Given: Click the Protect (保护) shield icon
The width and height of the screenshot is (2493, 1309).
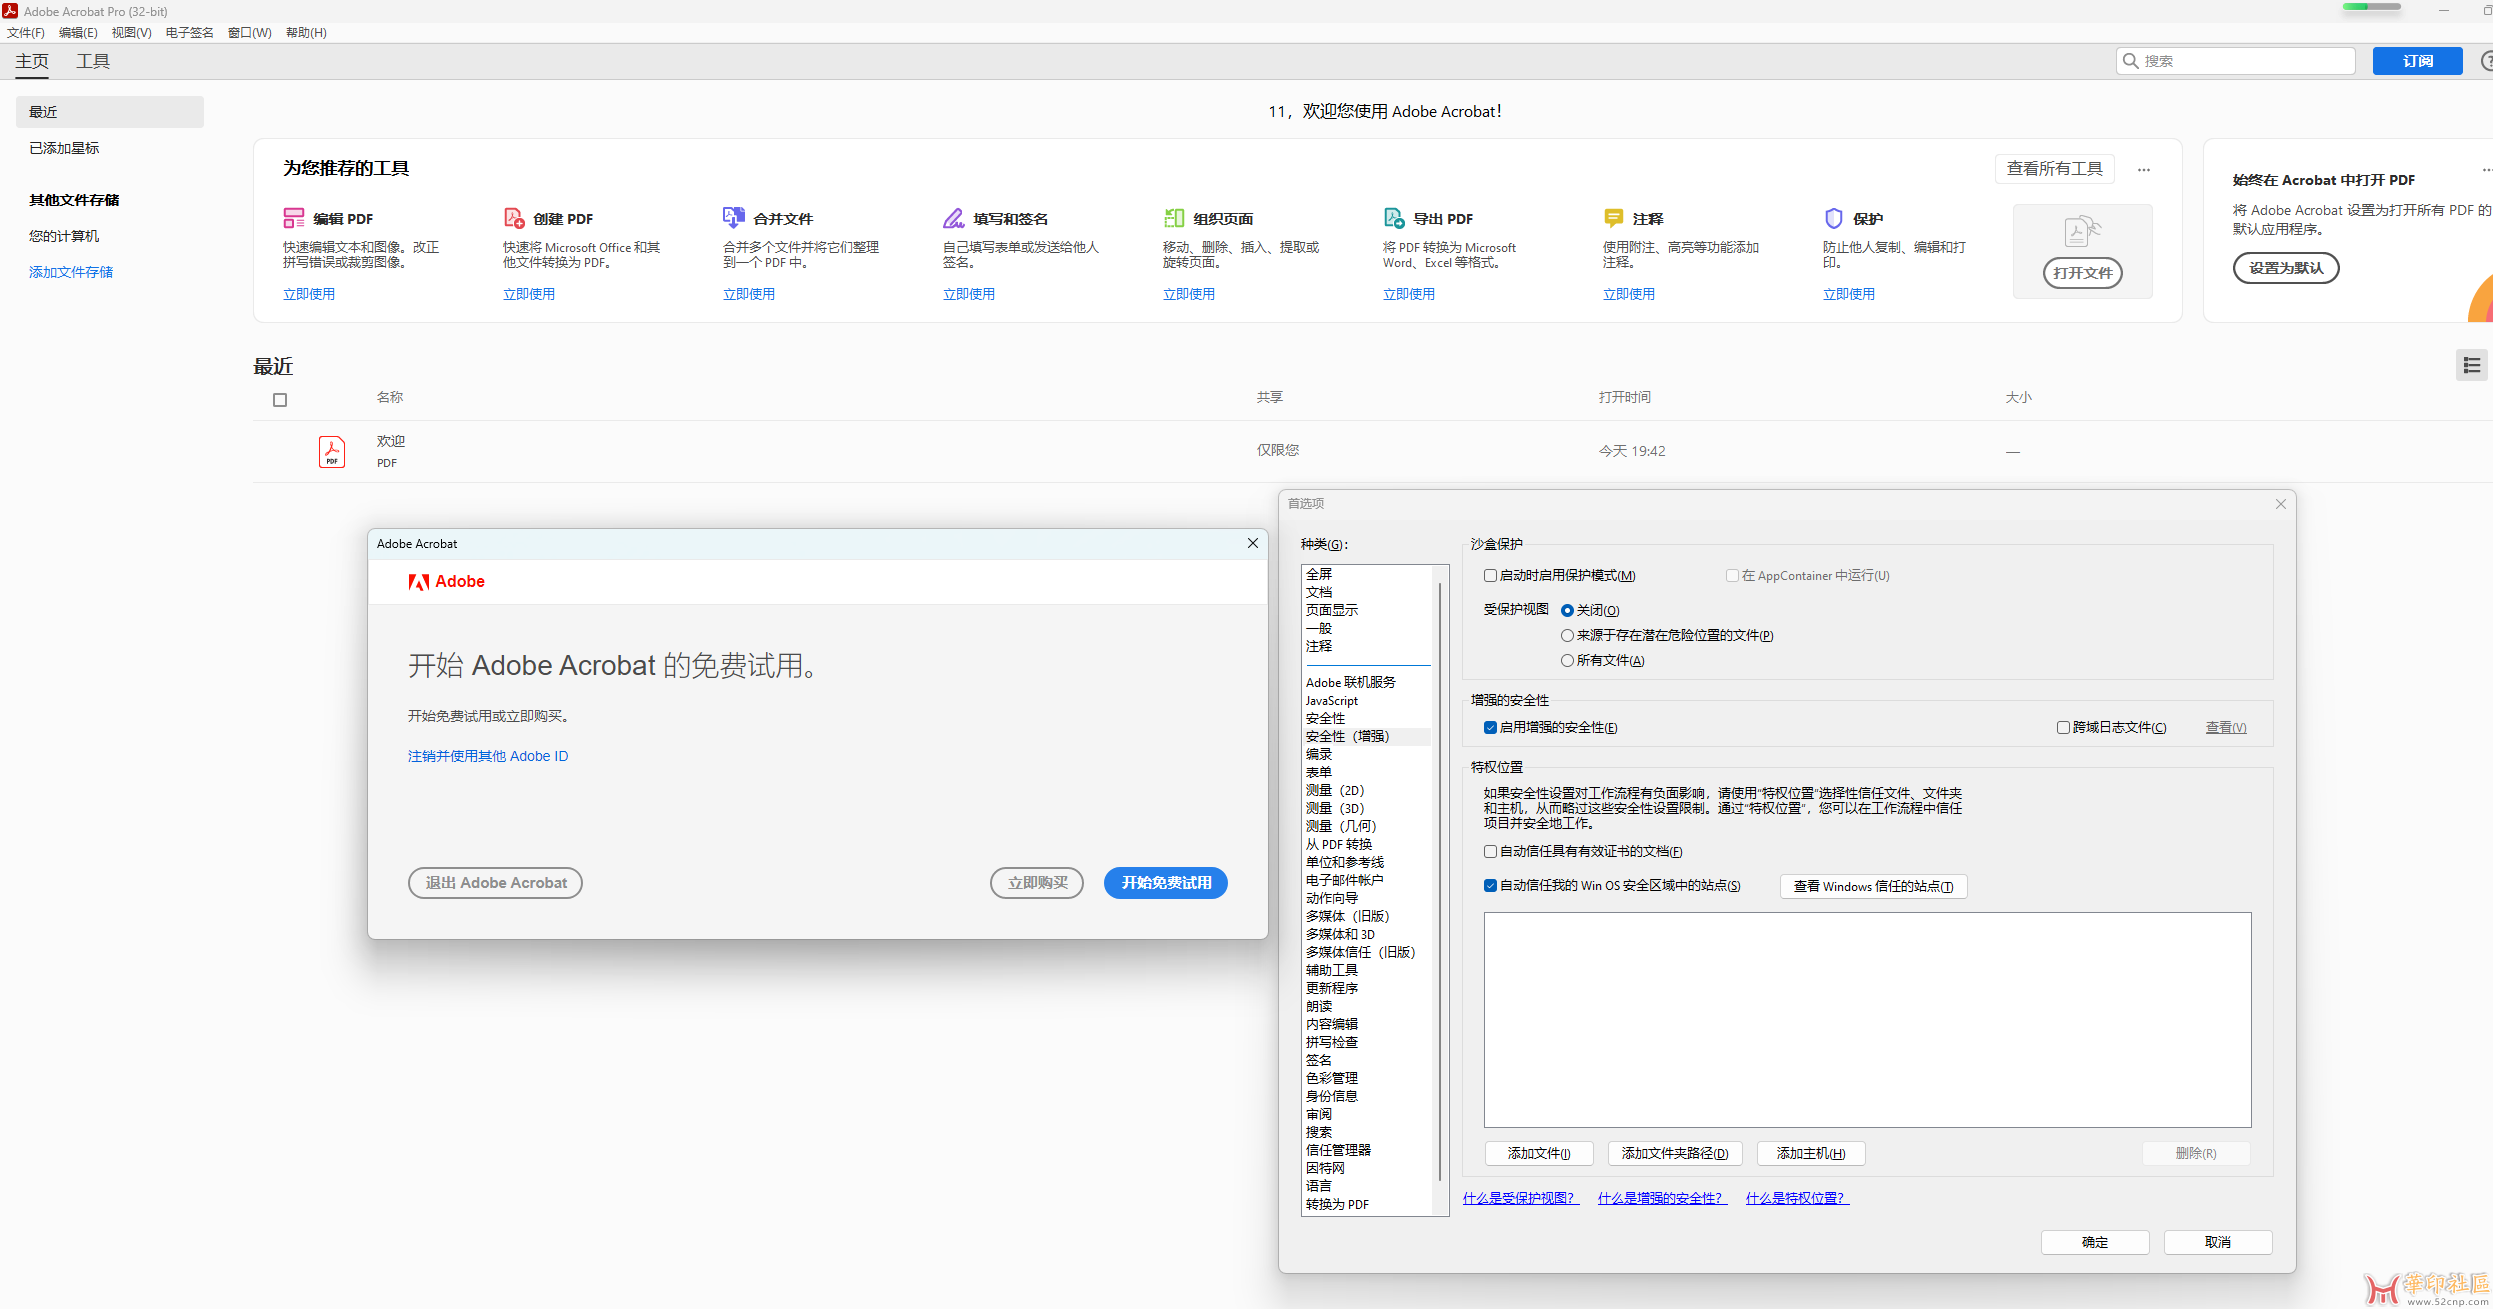Looking at the screenshot, I should pos(1834,218).
